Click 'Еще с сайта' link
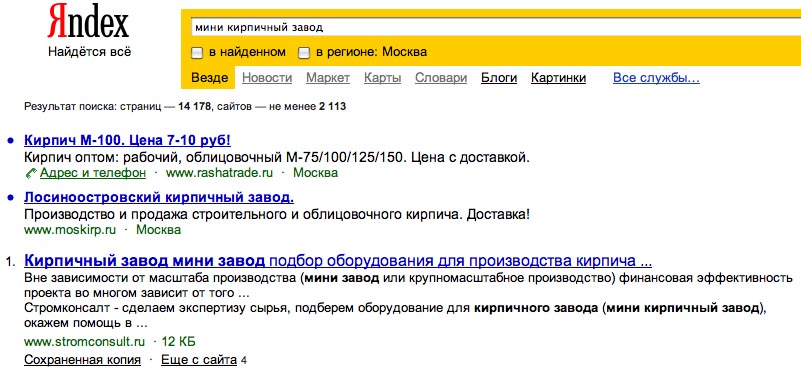Viewport: 801px width, 377px height. (x=199, y=360)
